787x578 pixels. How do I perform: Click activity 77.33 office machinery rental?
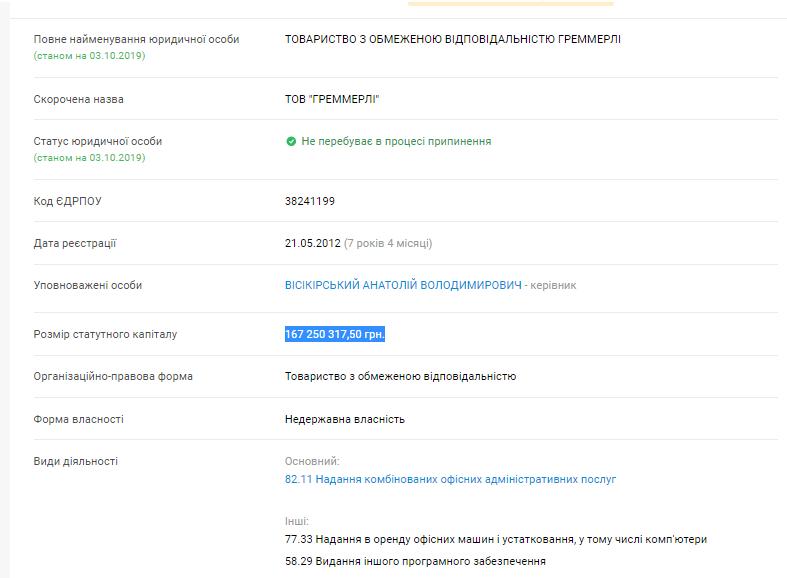(495, 539)
